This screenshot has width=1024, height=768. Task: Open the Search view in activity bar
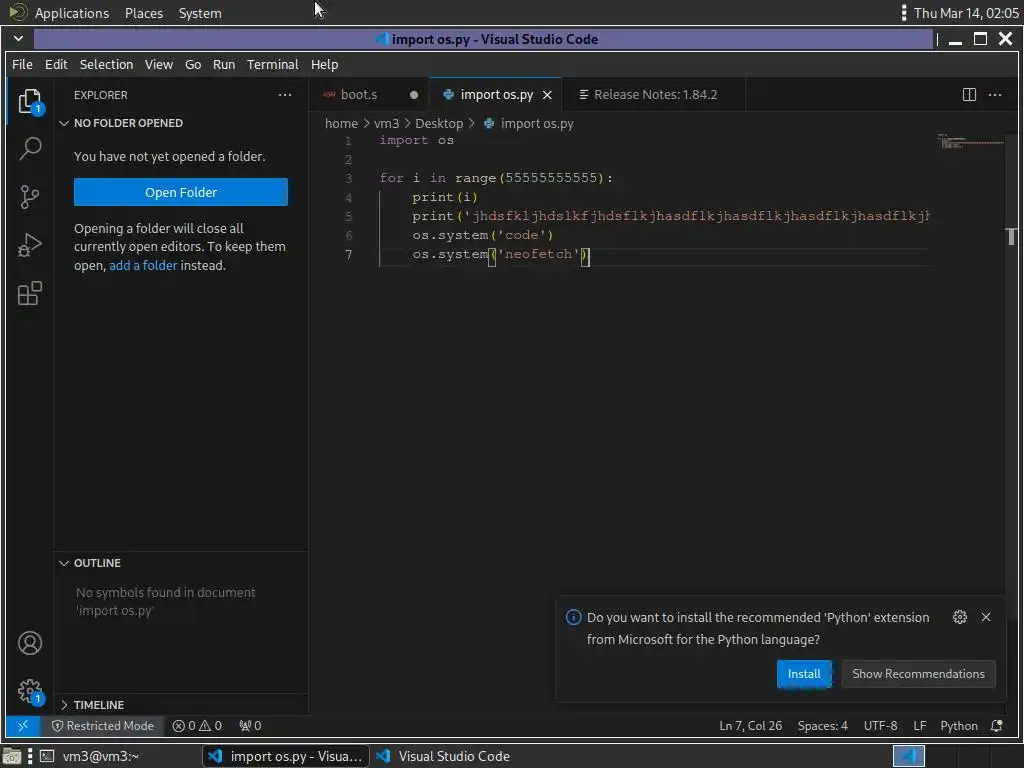click(x=29, y=149)
